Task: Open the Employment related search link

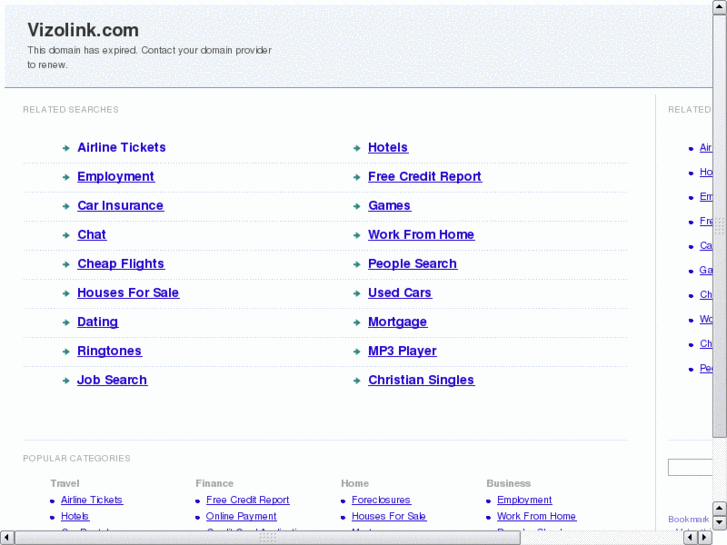Action: 116,177
